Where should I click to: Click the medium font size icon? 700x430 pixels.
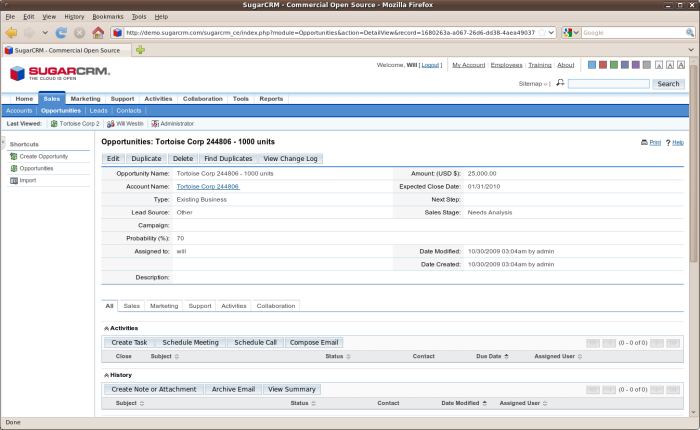[x=670, y=65]
